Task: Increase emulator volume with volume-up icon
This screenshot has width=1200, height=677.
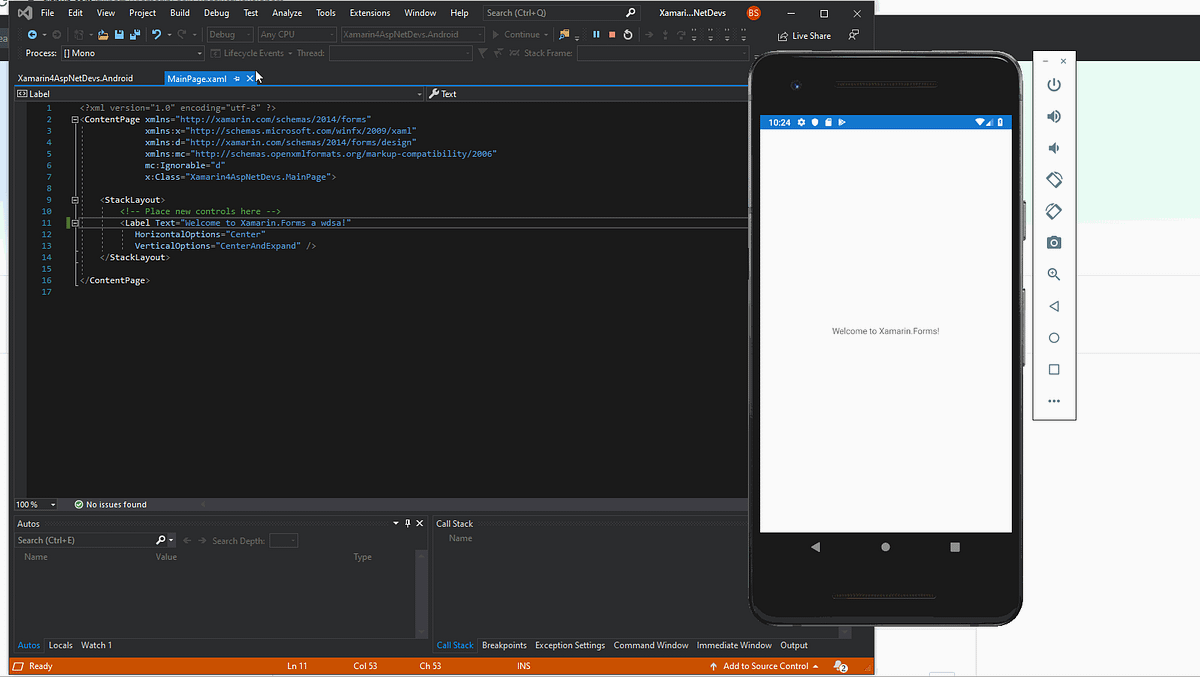Action: pyautogui.click(x=1054, y=115)
